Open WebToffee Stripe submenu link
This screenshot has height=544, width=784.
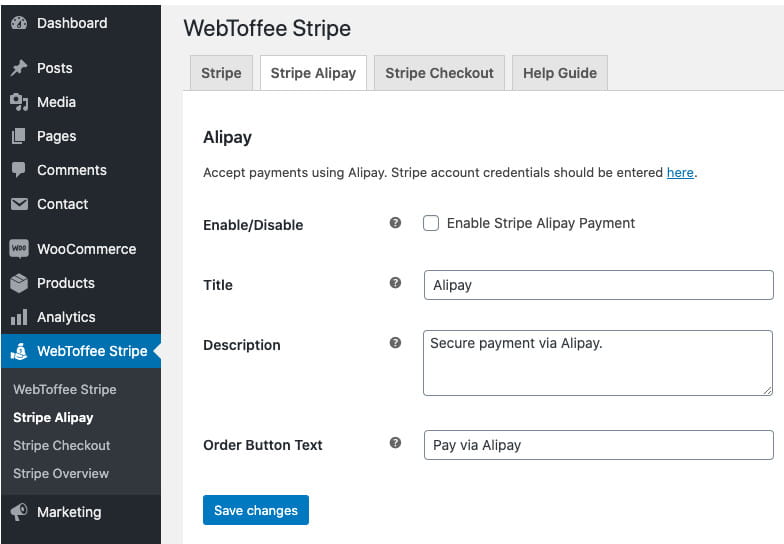64,390
